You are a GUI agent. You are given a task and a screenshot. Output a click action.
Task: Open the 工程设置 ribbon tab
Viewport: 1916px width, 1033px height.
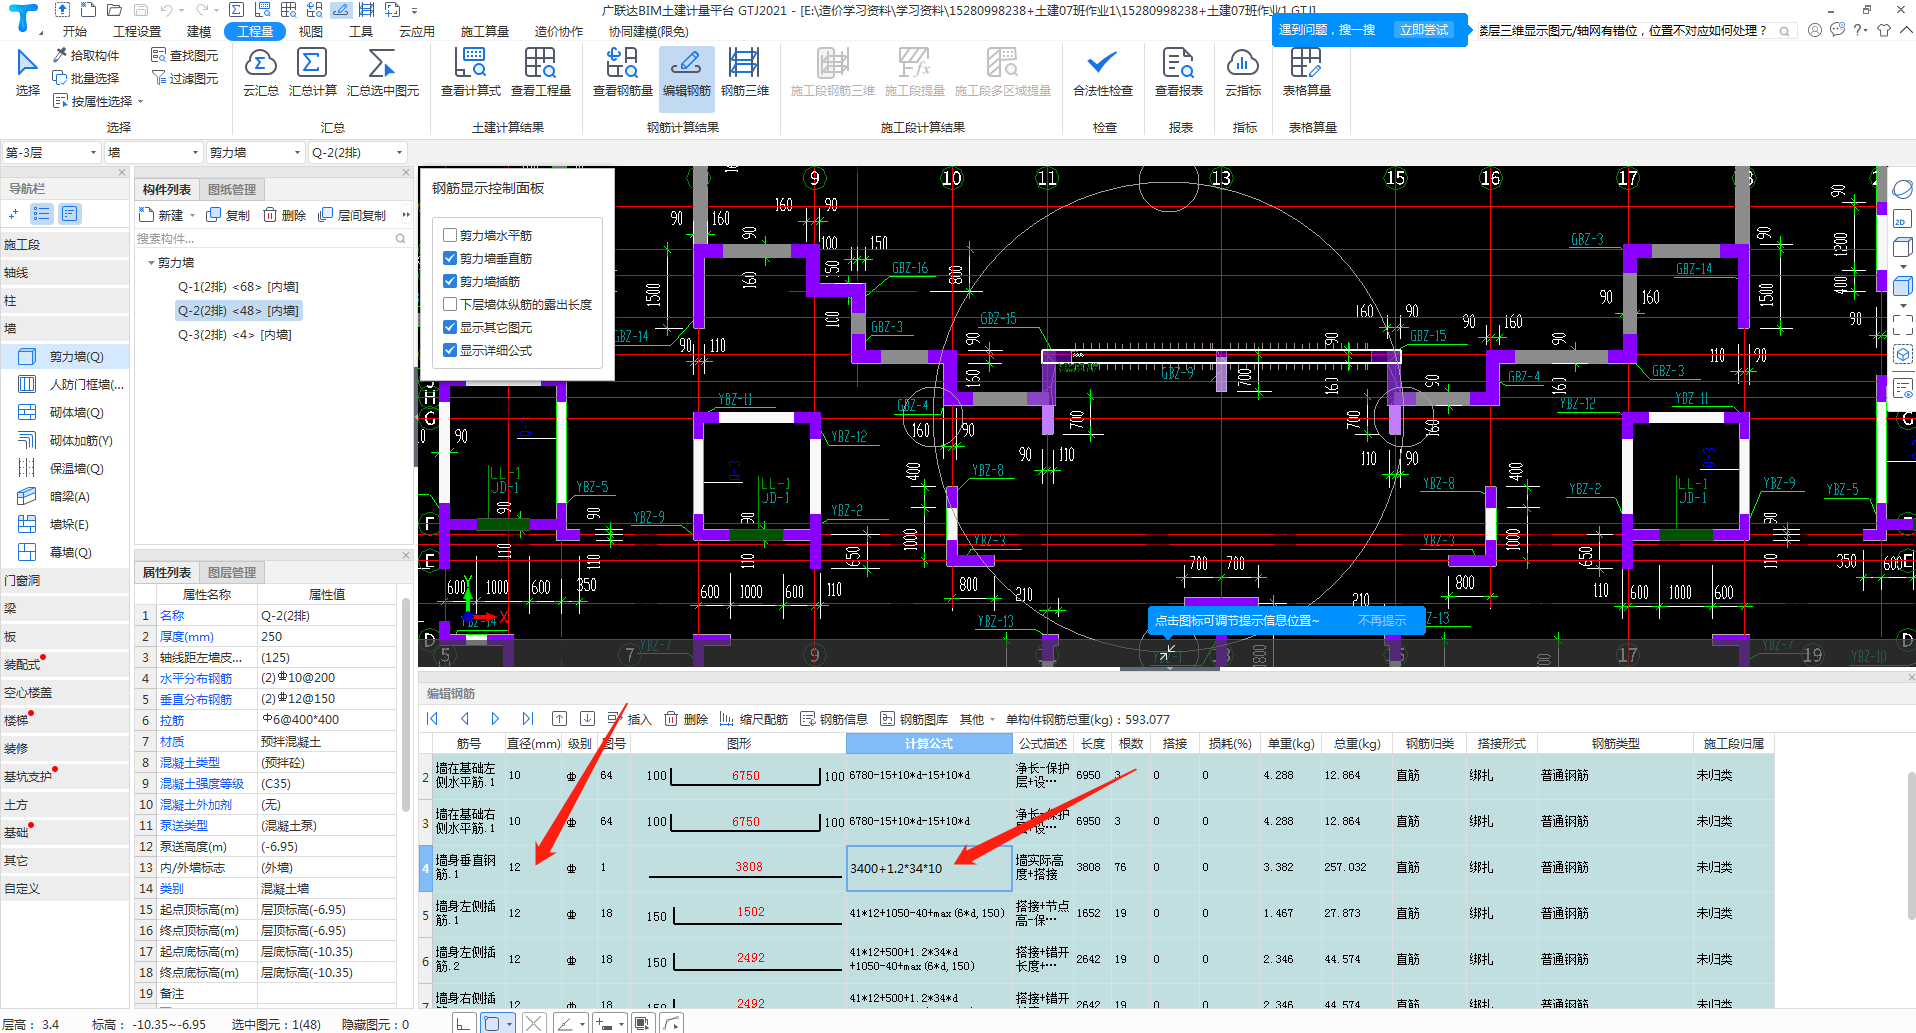coord(137,31)
